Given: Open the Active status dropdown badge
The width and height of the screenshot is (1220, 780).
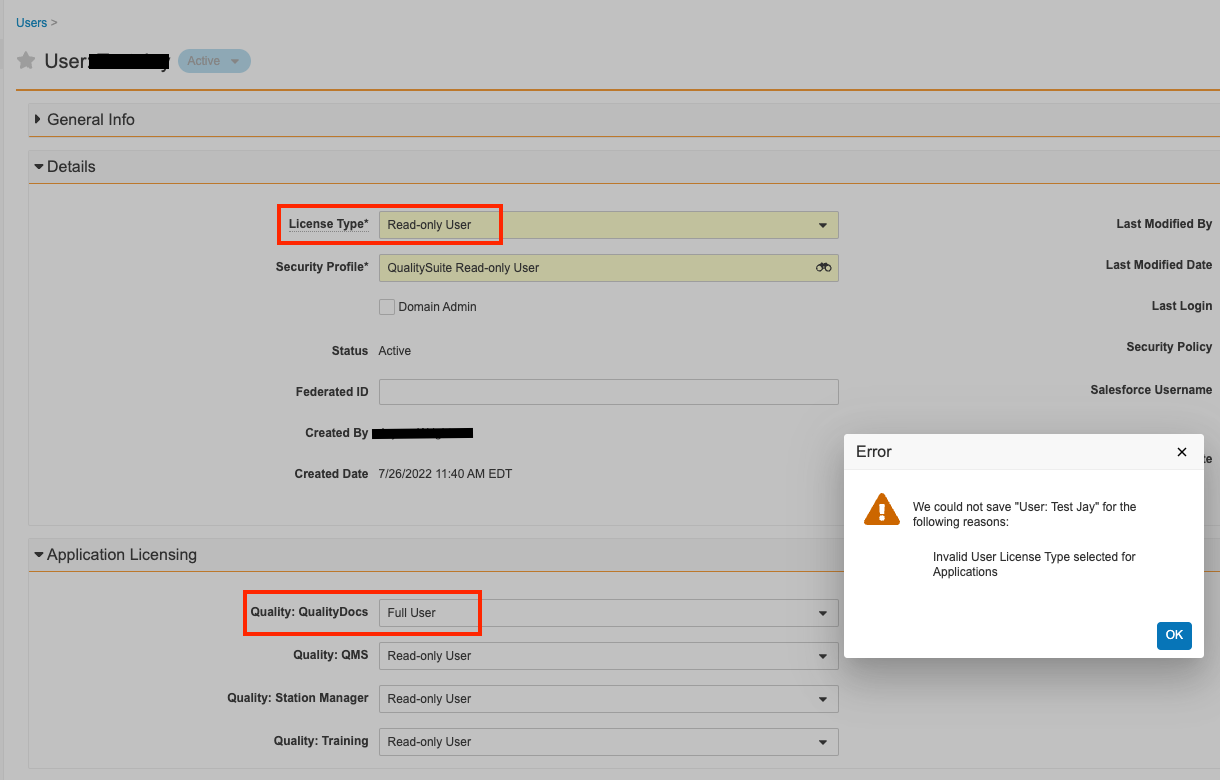Looking at the screenshot, I should pos(214,61).
